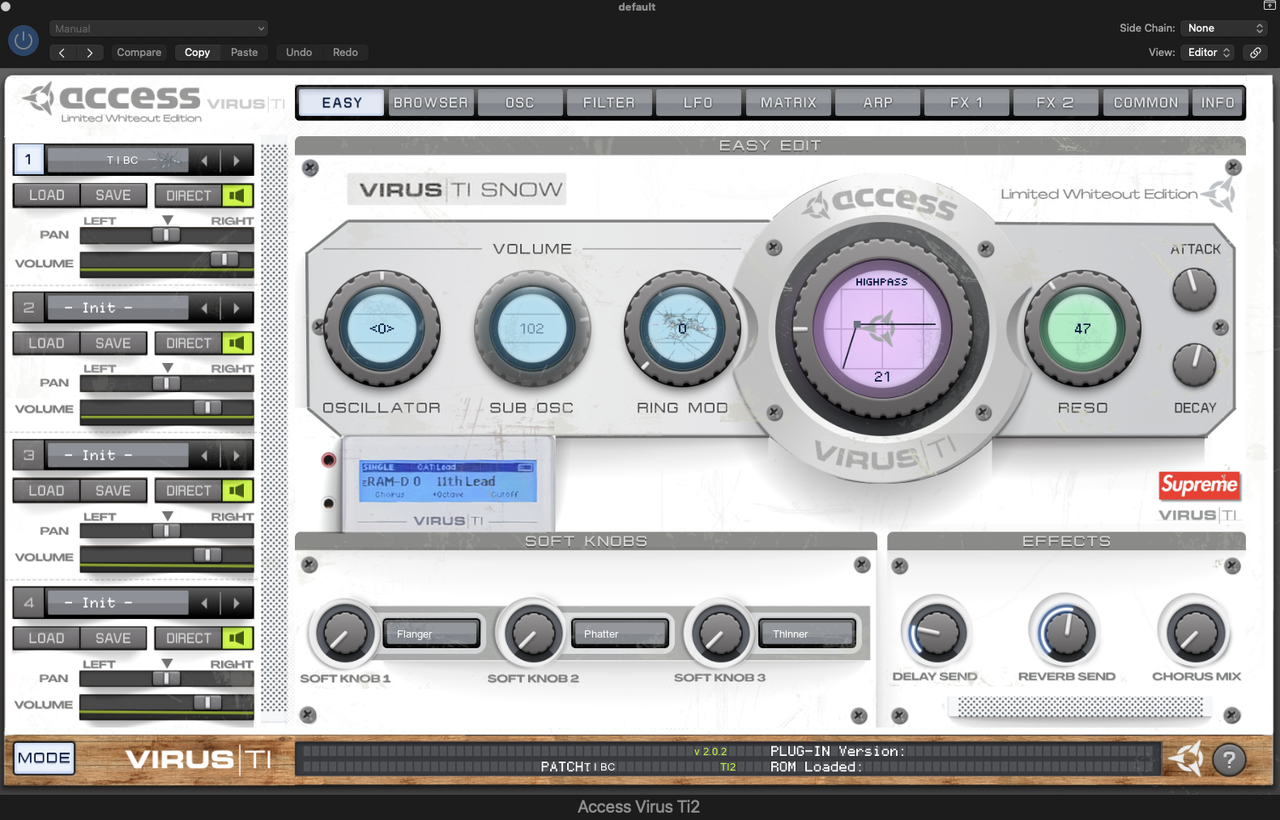Open the MATRIX tab

coord(788,102)
